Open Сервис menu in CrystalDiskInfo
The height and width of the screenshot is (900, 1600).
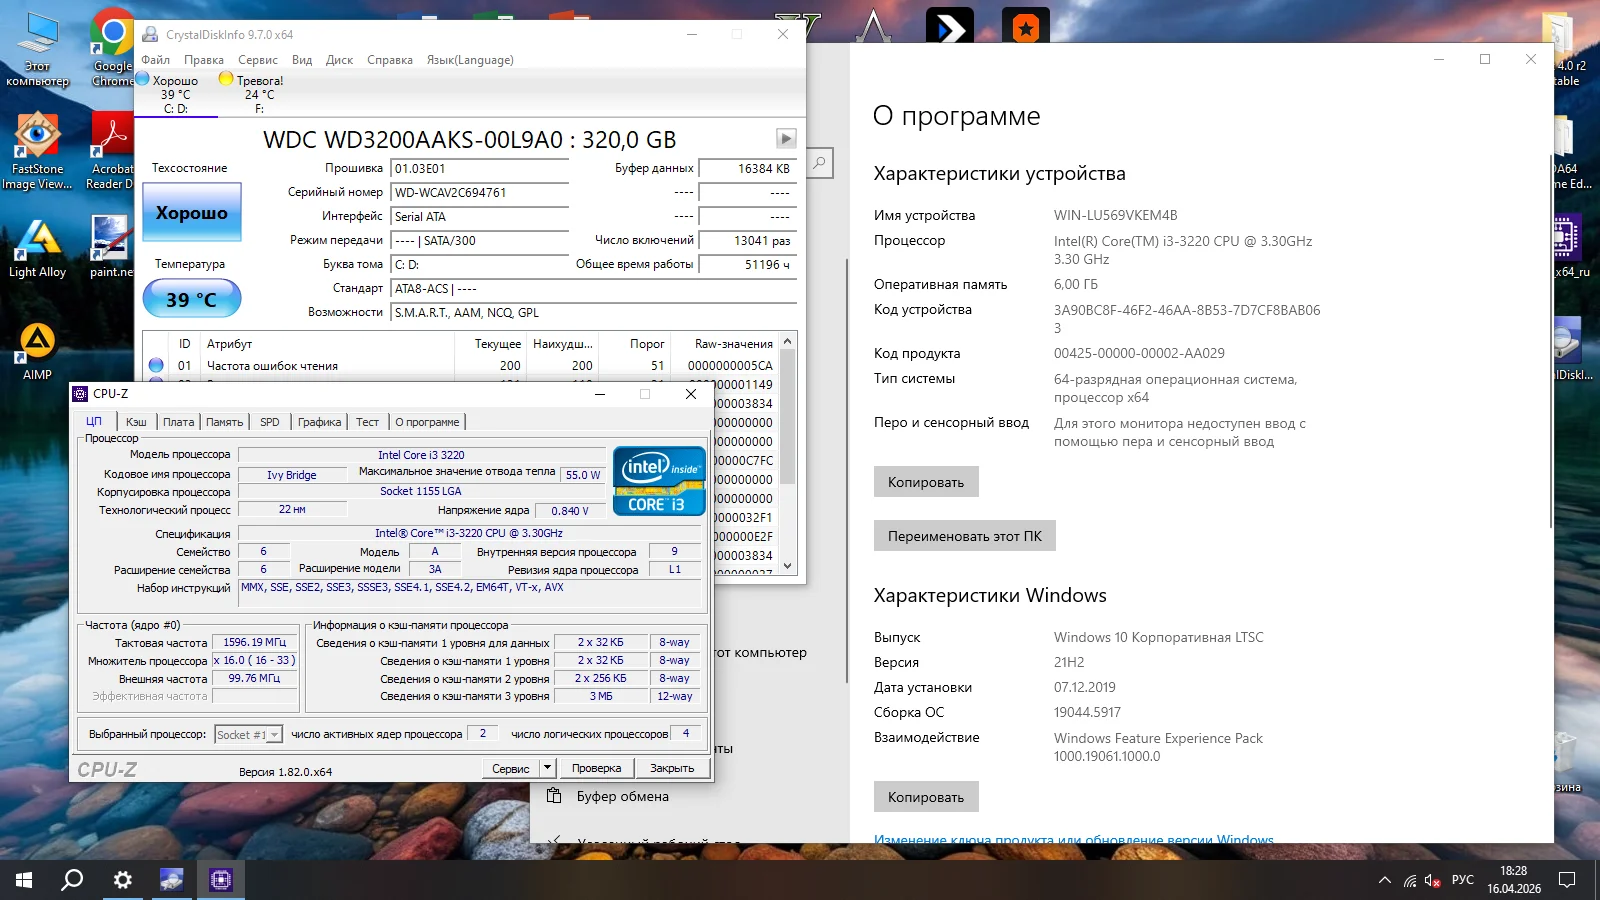tap(258, 60)
